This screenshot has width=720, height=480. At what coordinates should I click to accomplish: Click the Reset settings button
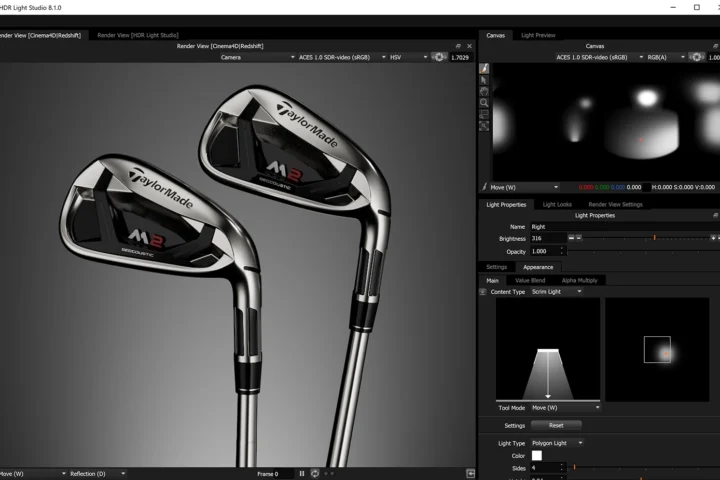(556, 425)
